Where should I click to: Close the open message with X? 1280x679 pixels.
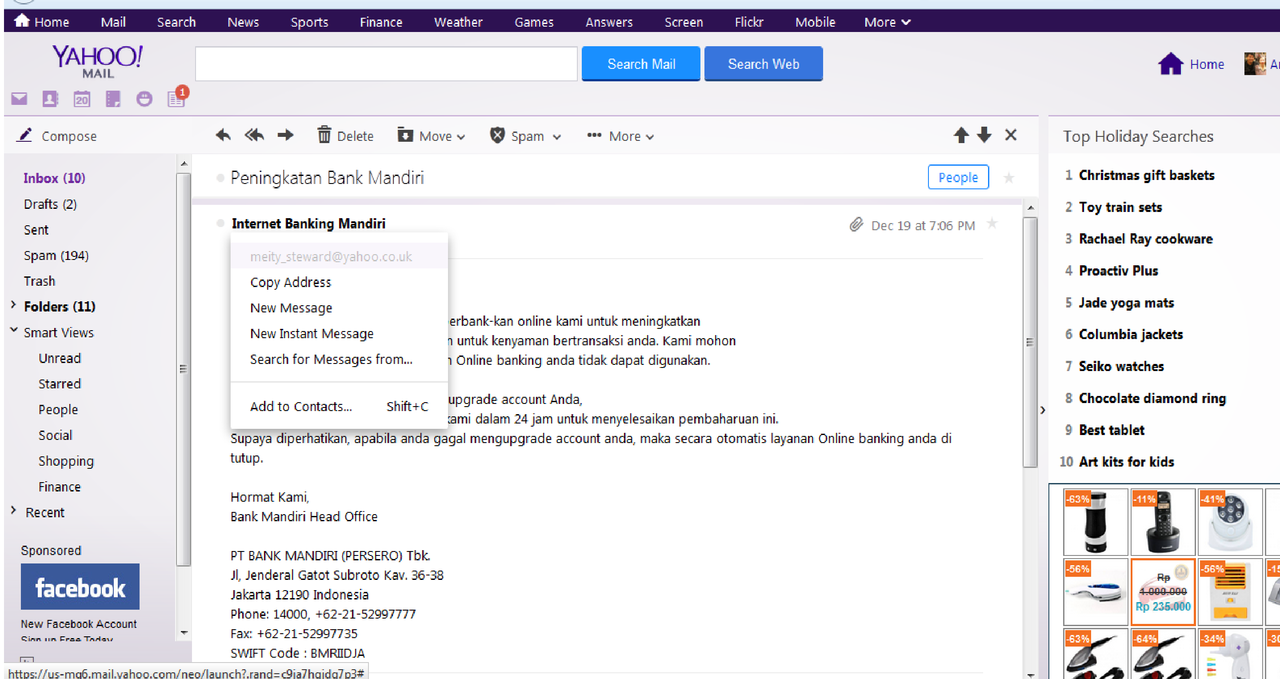[x=1011, y=135]
